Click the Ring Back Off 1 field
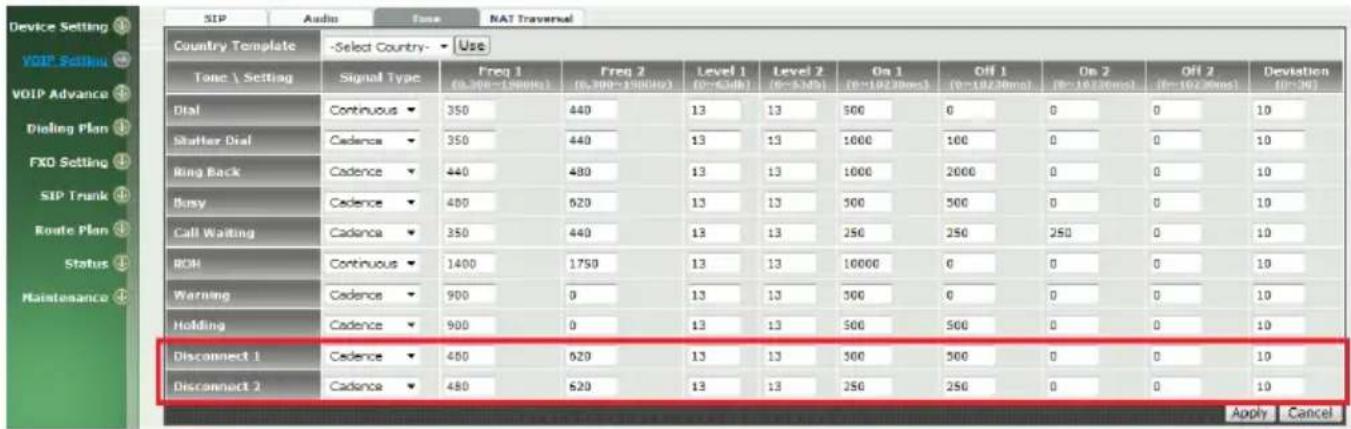The width and height of the screenshot is (1351, 429). click(969, 172)
